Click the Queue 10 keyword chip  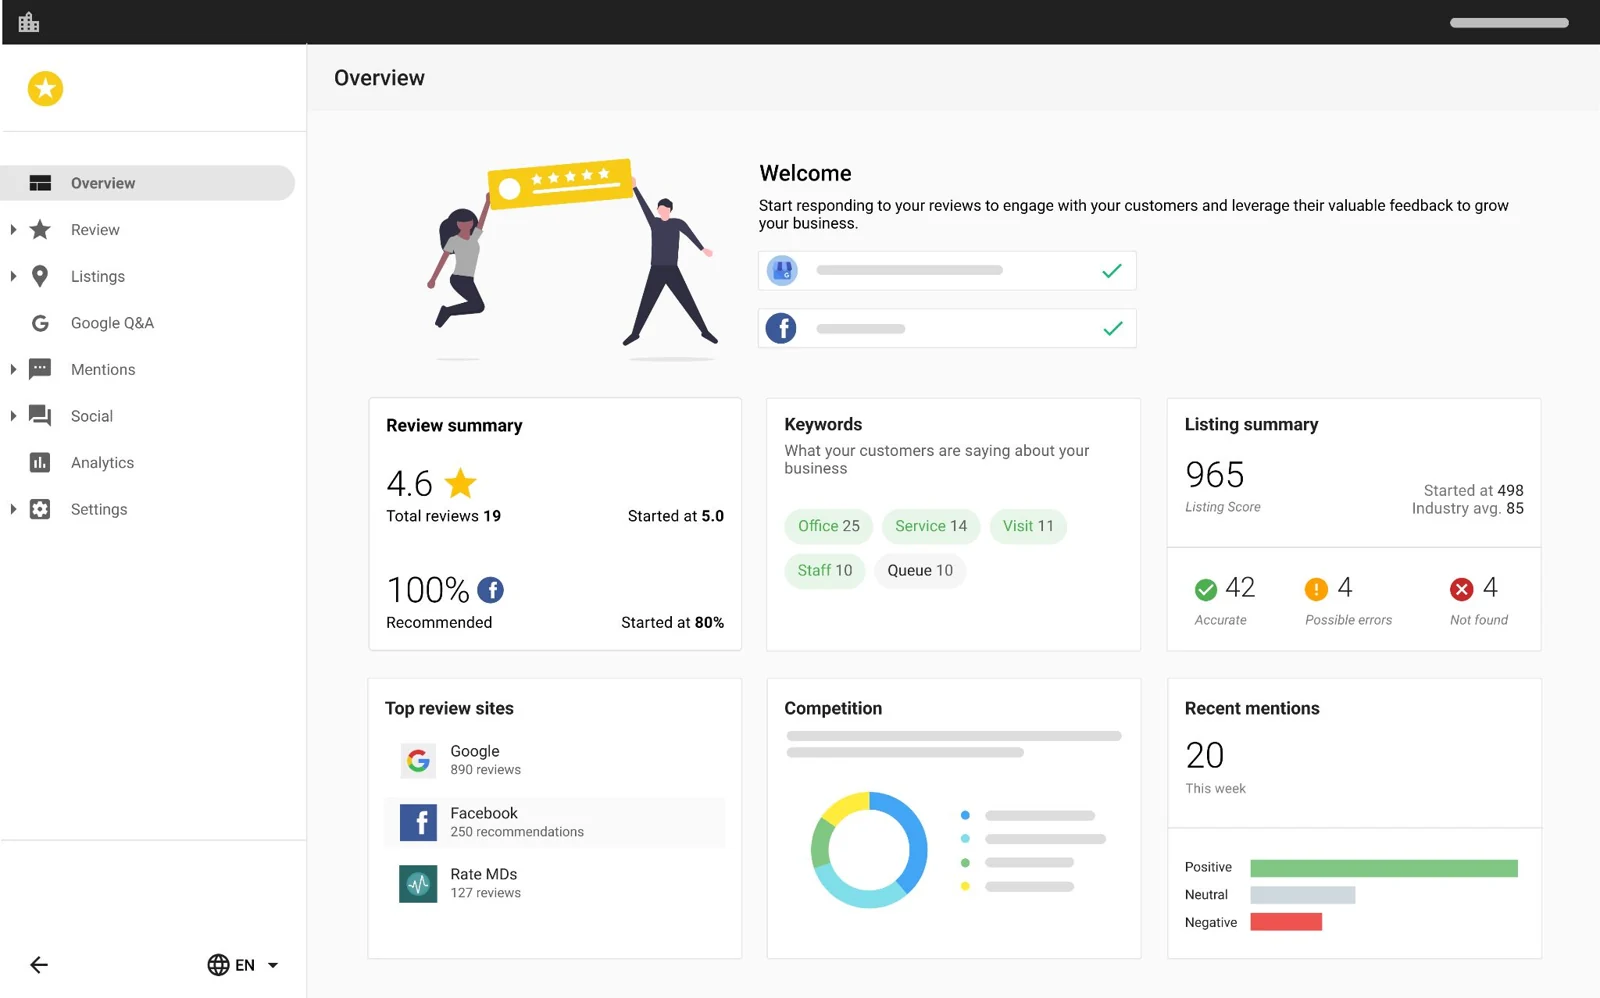click(x=920, y=570)
